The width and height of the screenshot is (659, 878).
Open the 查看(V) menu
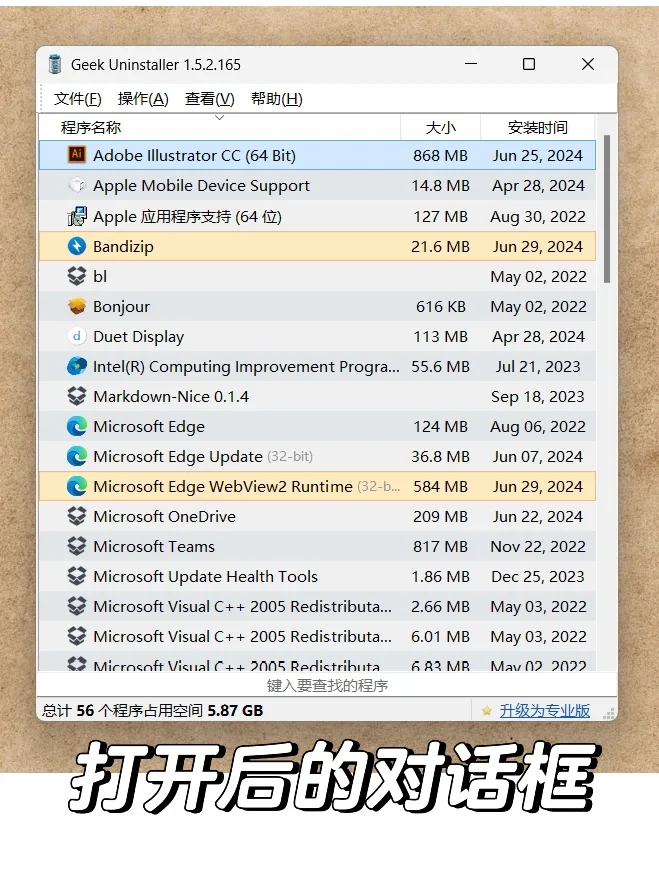[x=209, y=99]
